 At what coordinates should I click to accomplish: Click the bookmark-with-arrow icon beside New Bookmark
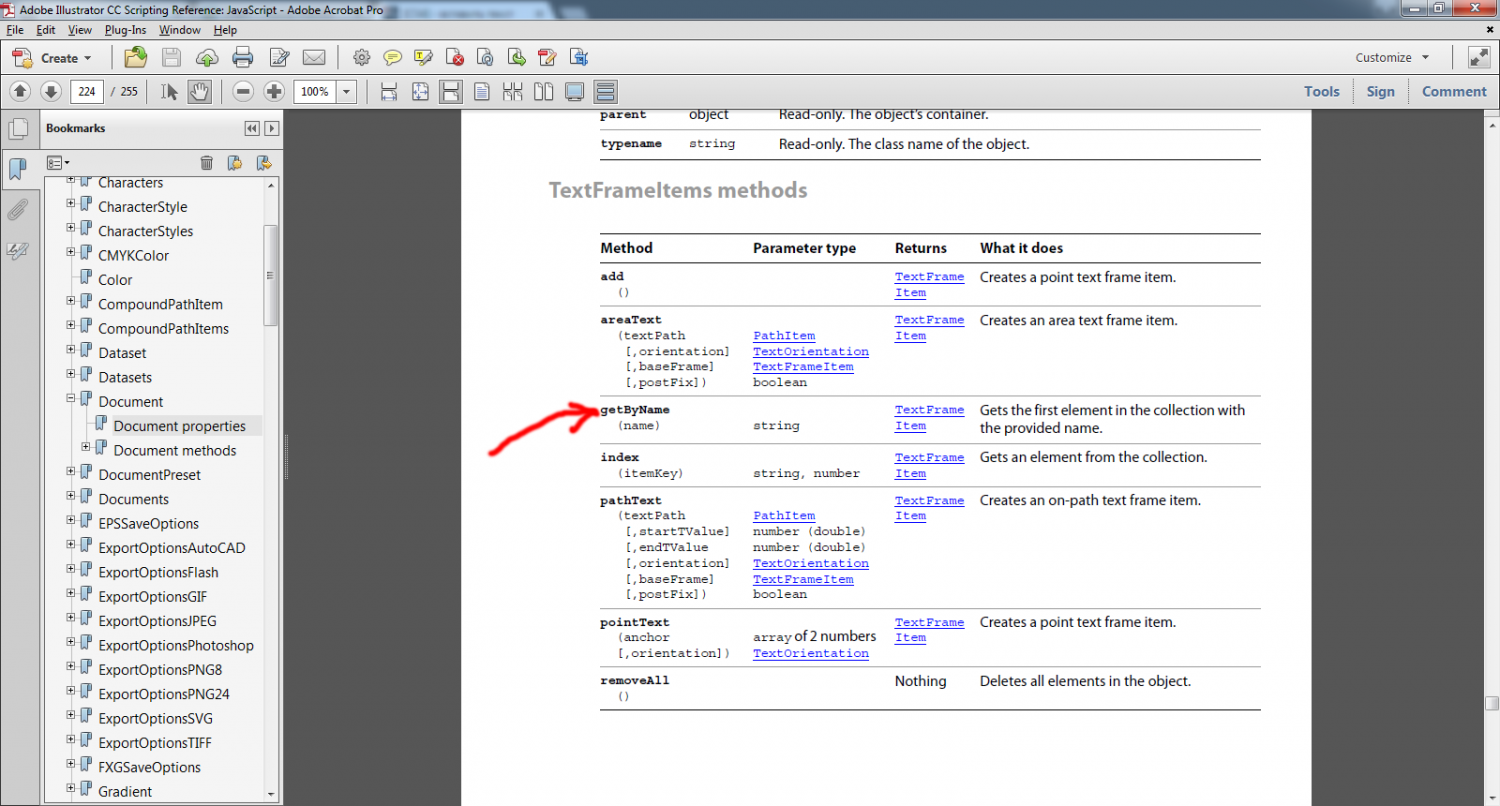pos(264,162)
